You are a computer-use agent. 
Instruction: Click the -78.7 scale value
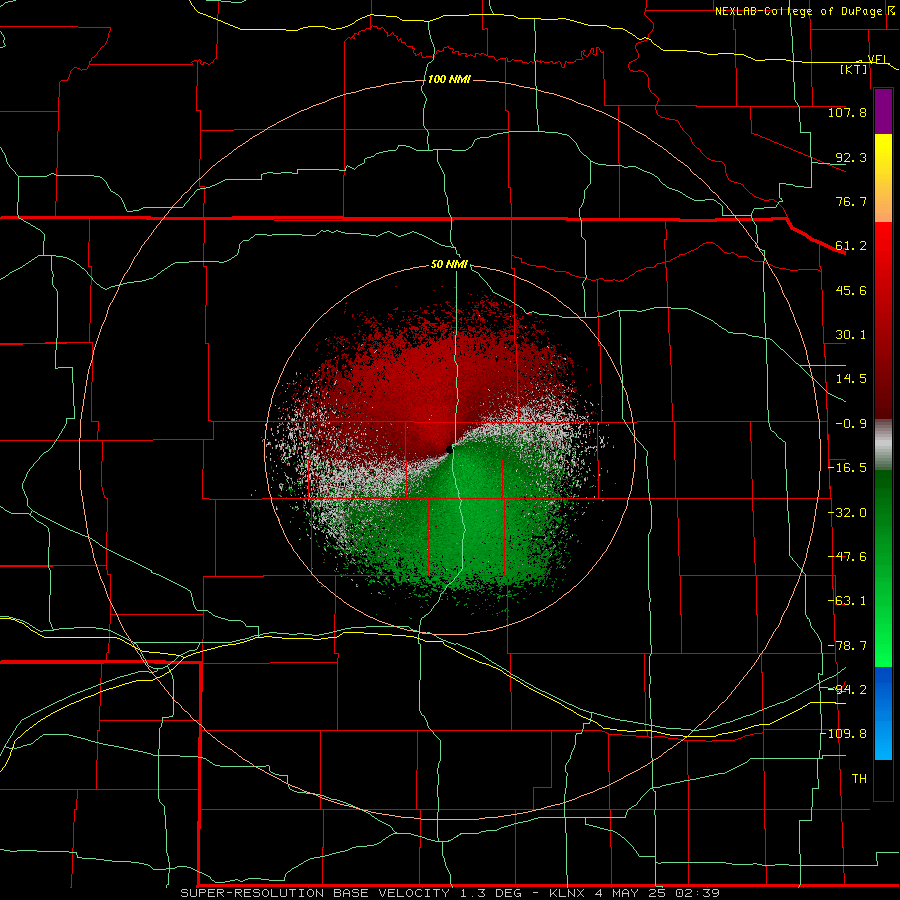coord(847,646)
